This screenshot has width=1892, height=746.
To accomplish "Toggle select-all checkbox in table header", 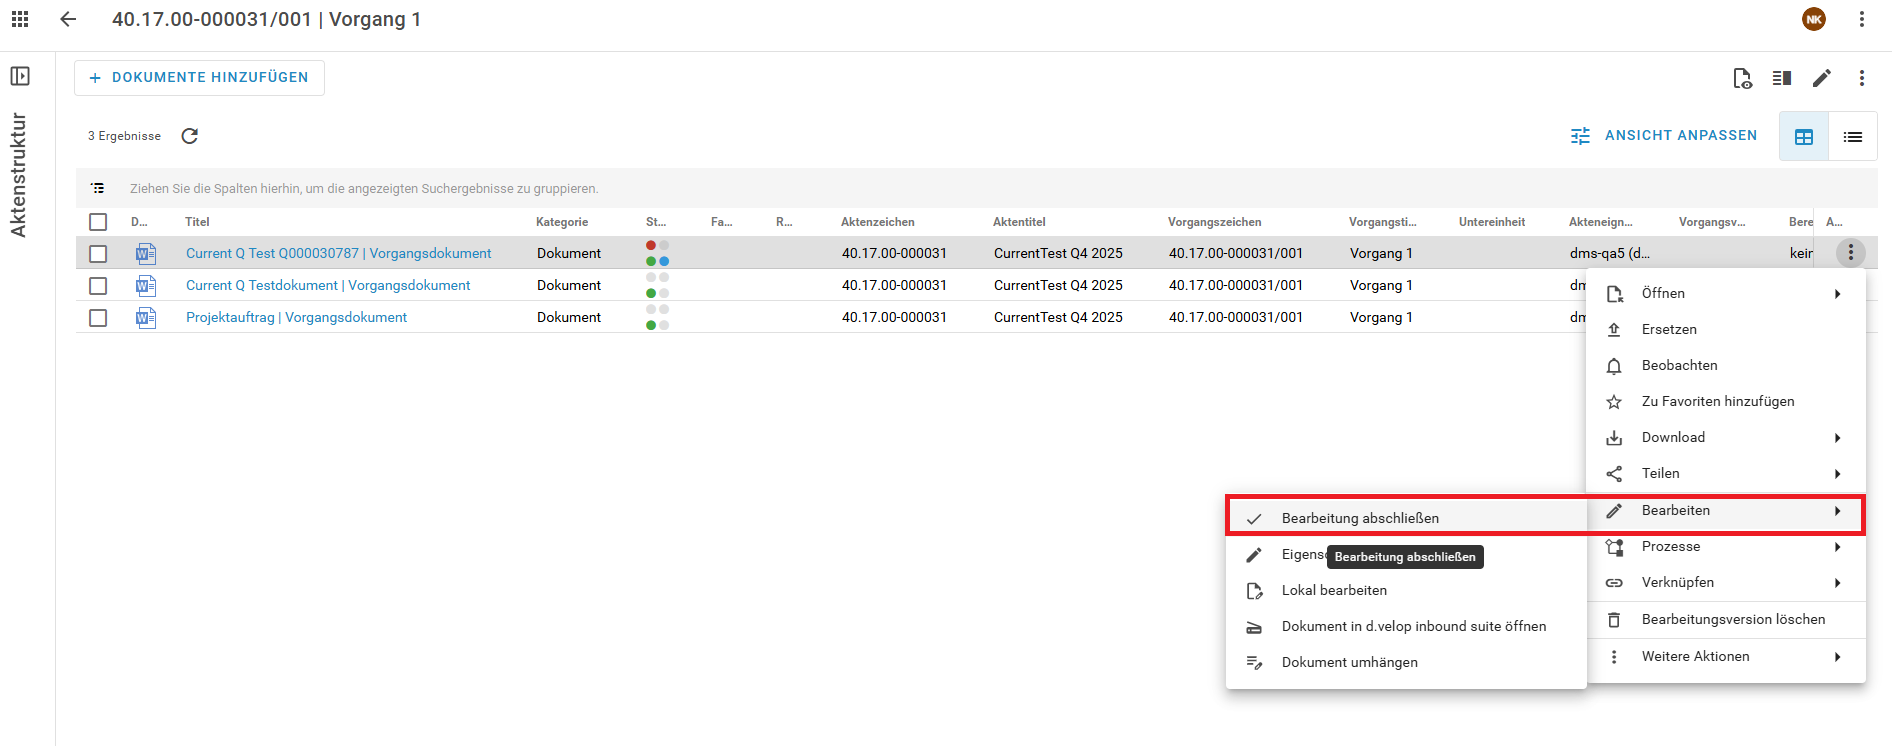I will coord(98,222).
